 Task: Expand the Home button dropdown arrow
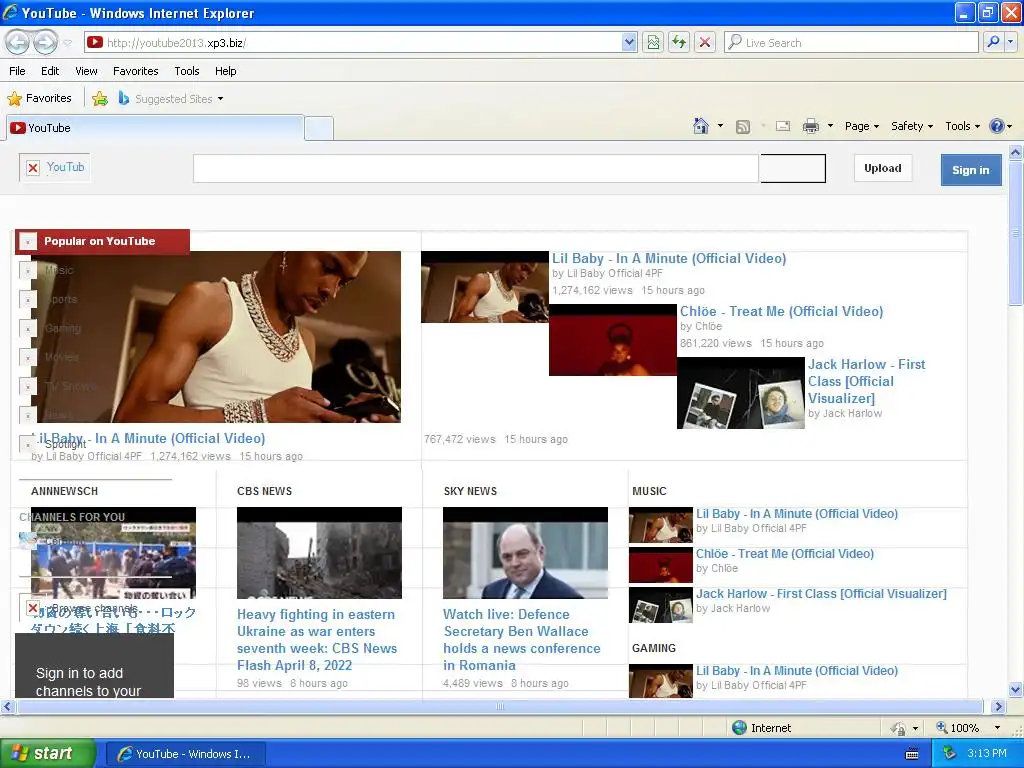pos(720,126)
